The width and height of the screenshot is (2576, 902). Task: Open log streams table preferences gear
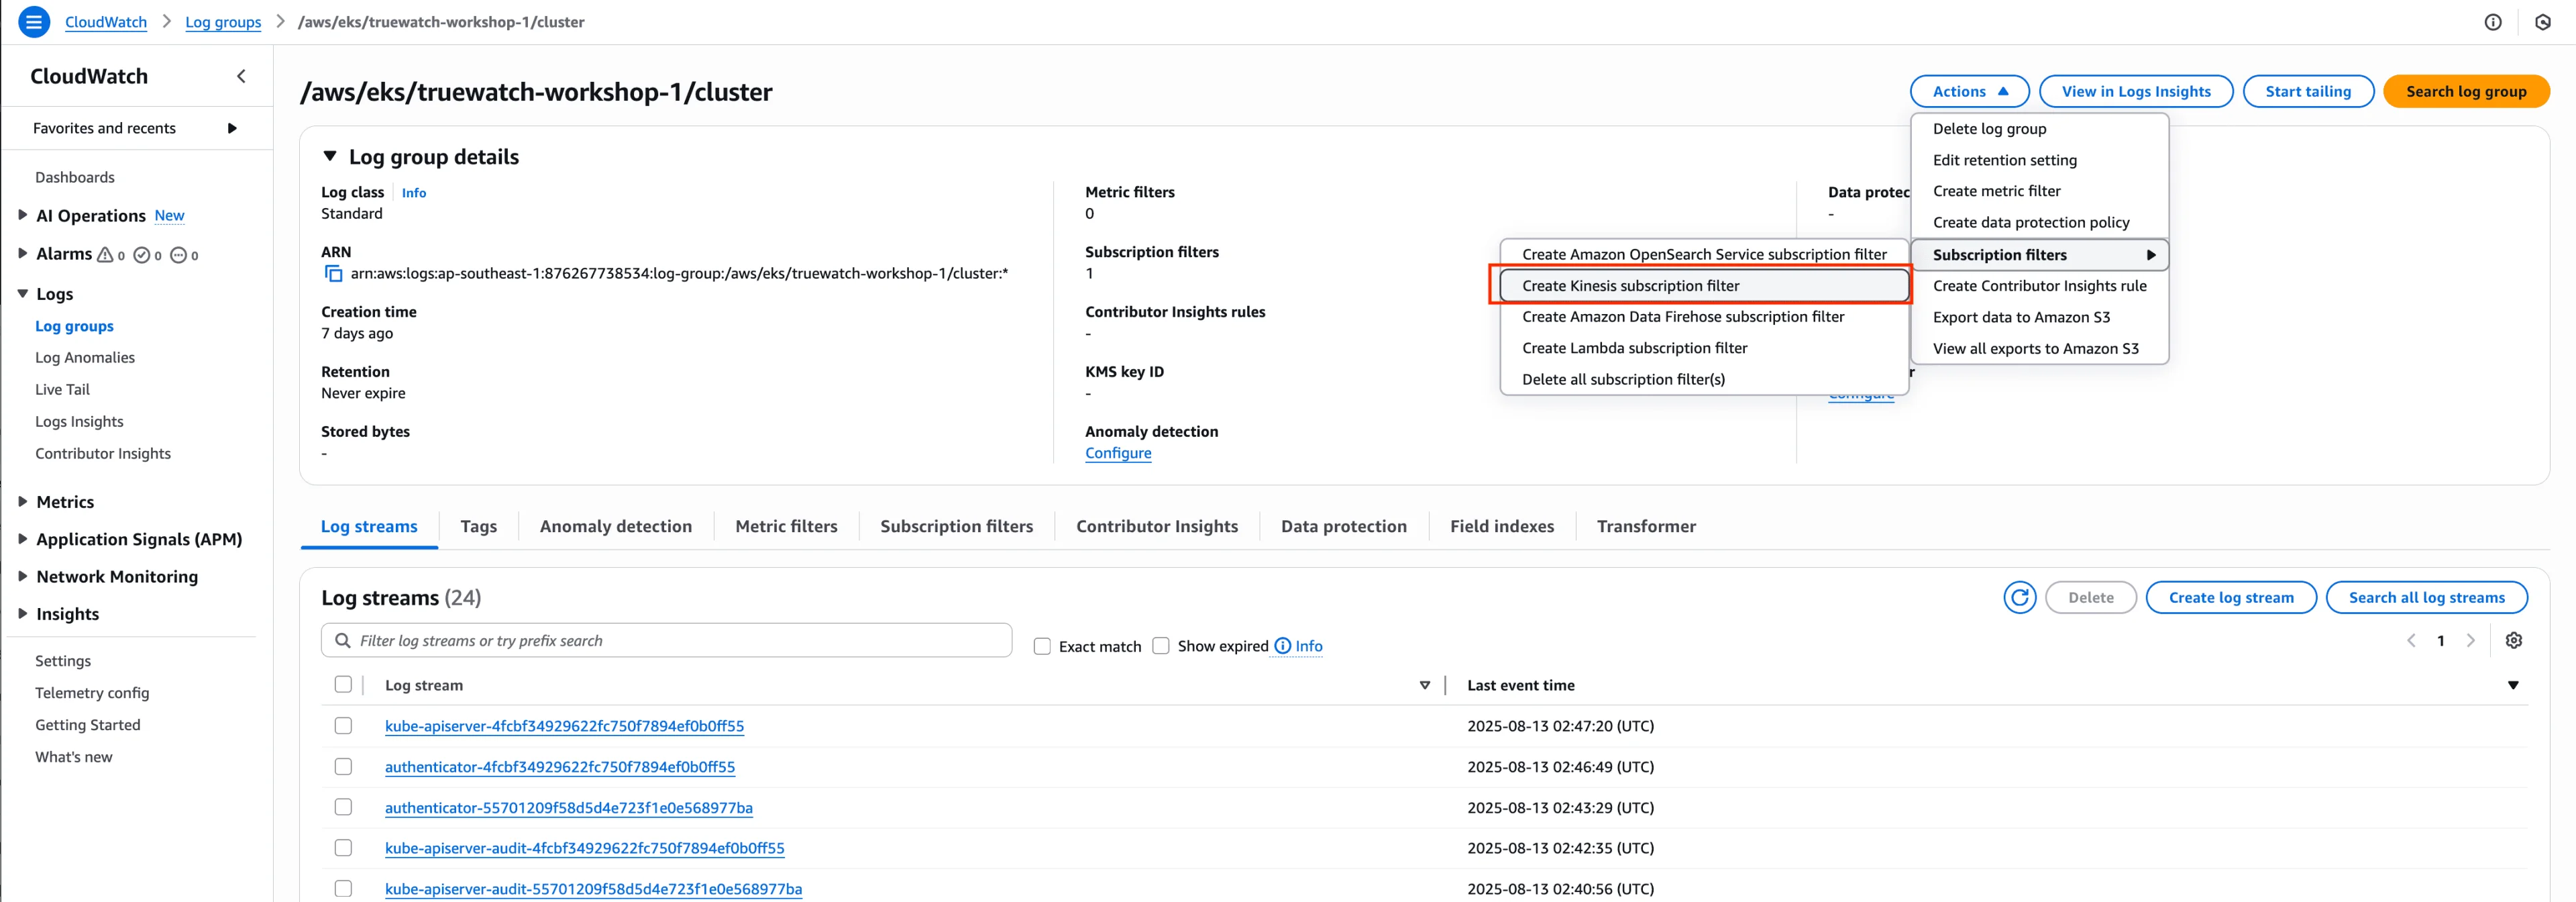pyautogui.click(x=2513, y=641)
